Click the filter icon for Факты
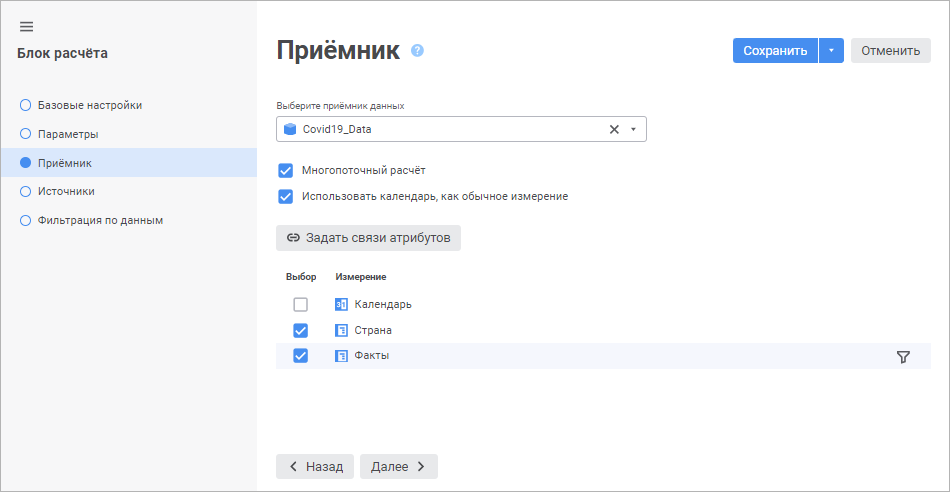The width and height of the screenshot is (950, 492). click(x=903, y=357)
